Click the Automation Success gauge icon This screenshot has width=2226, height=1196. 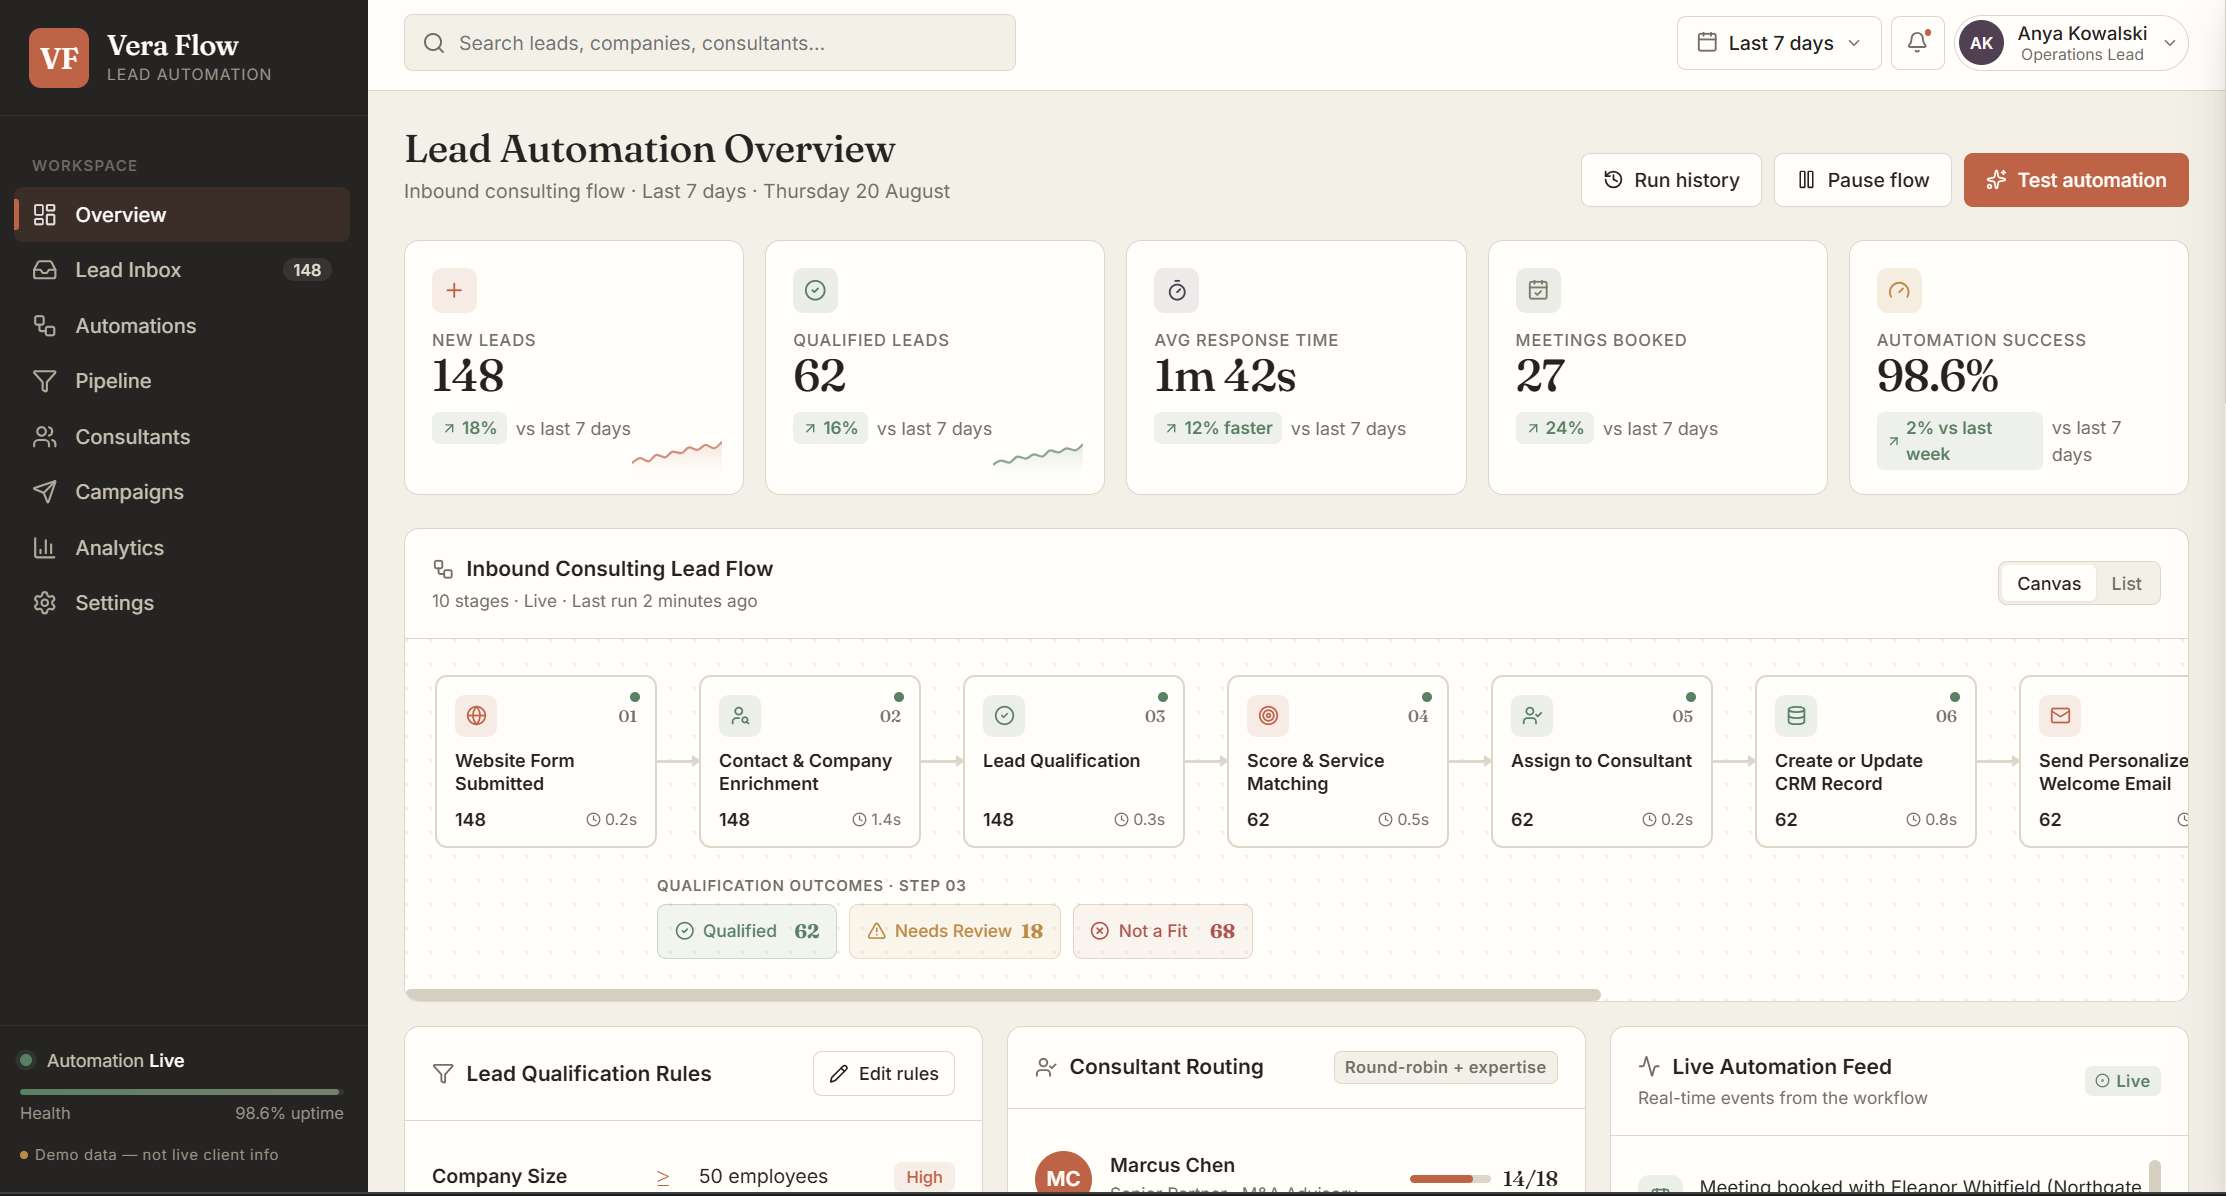(x=1899, y=290)
